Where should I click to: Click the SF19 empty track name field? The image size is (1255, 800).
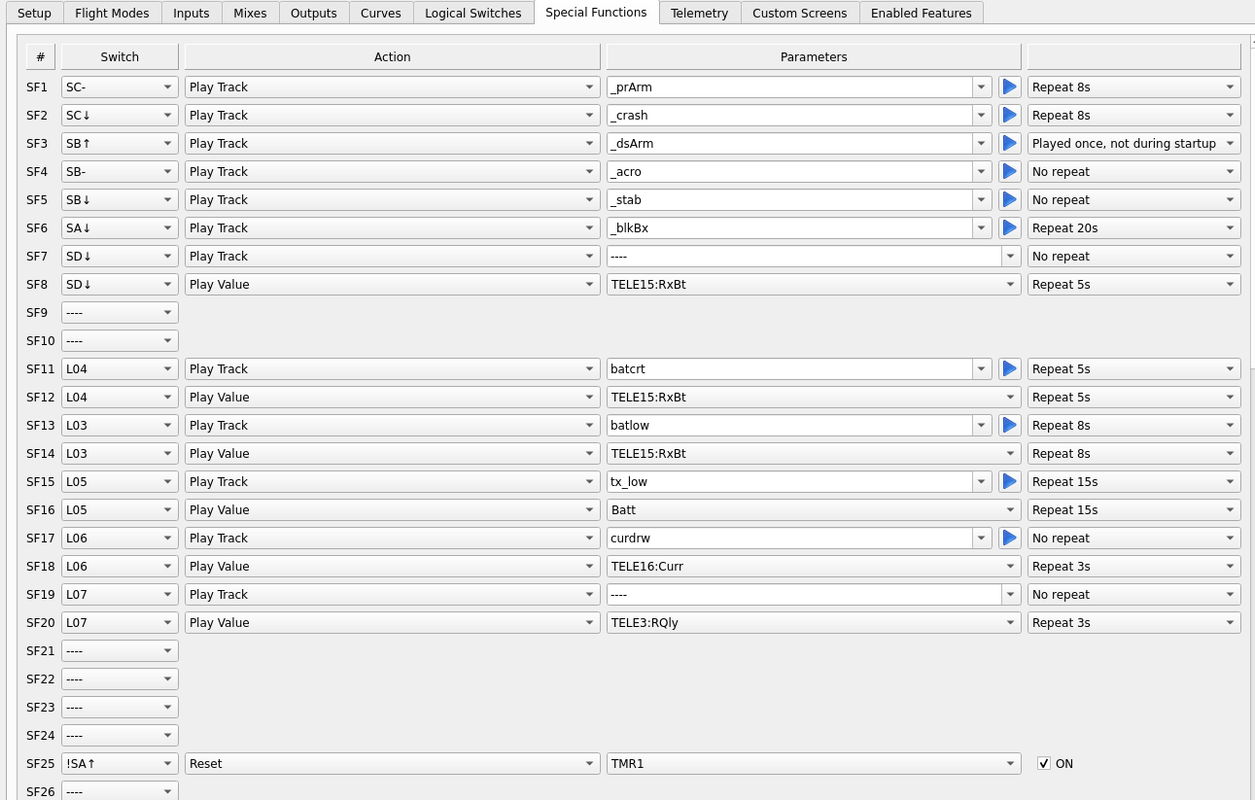point(804,594)
